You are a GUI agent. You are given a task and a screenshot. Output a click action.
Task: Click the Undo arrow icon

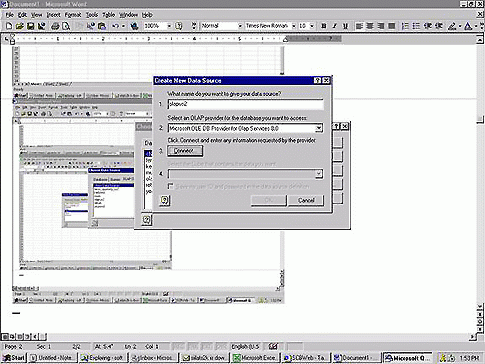coord(115,26)
